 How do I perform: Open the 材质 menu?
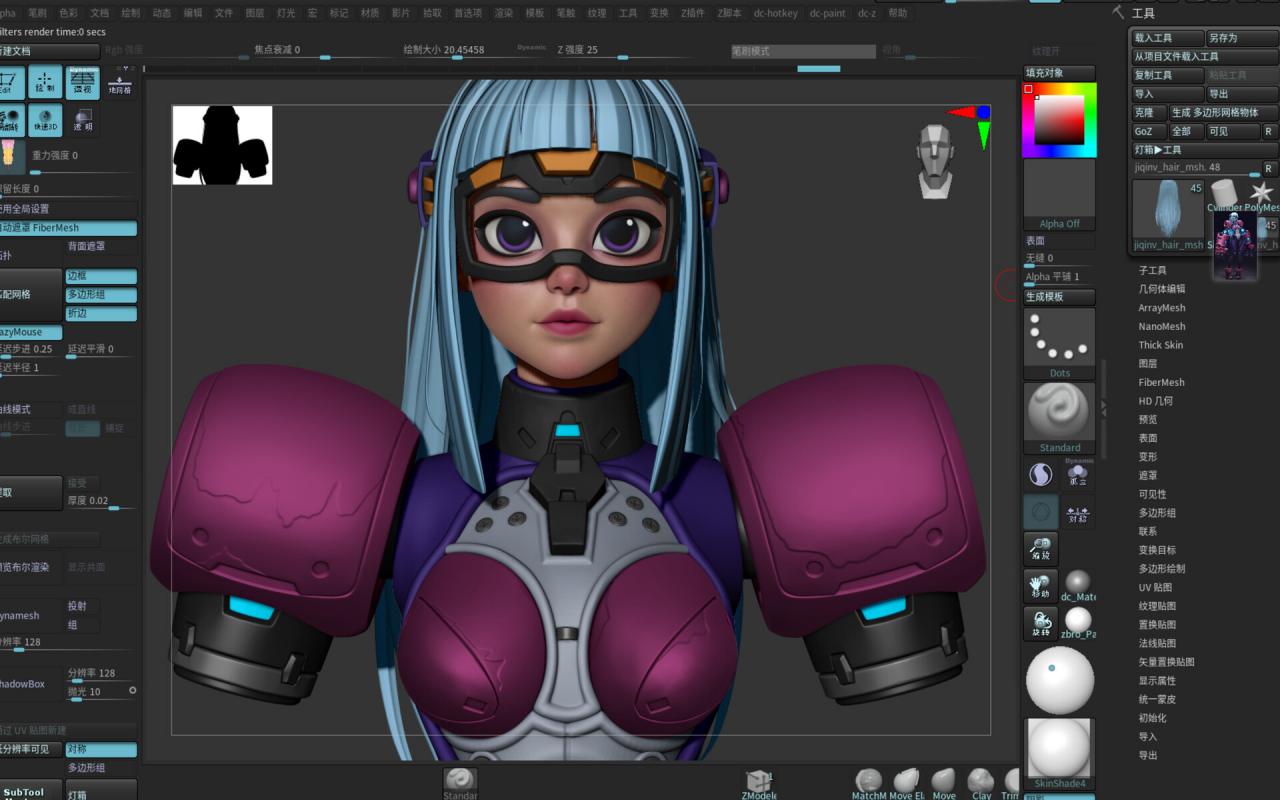tap(370, 13)
